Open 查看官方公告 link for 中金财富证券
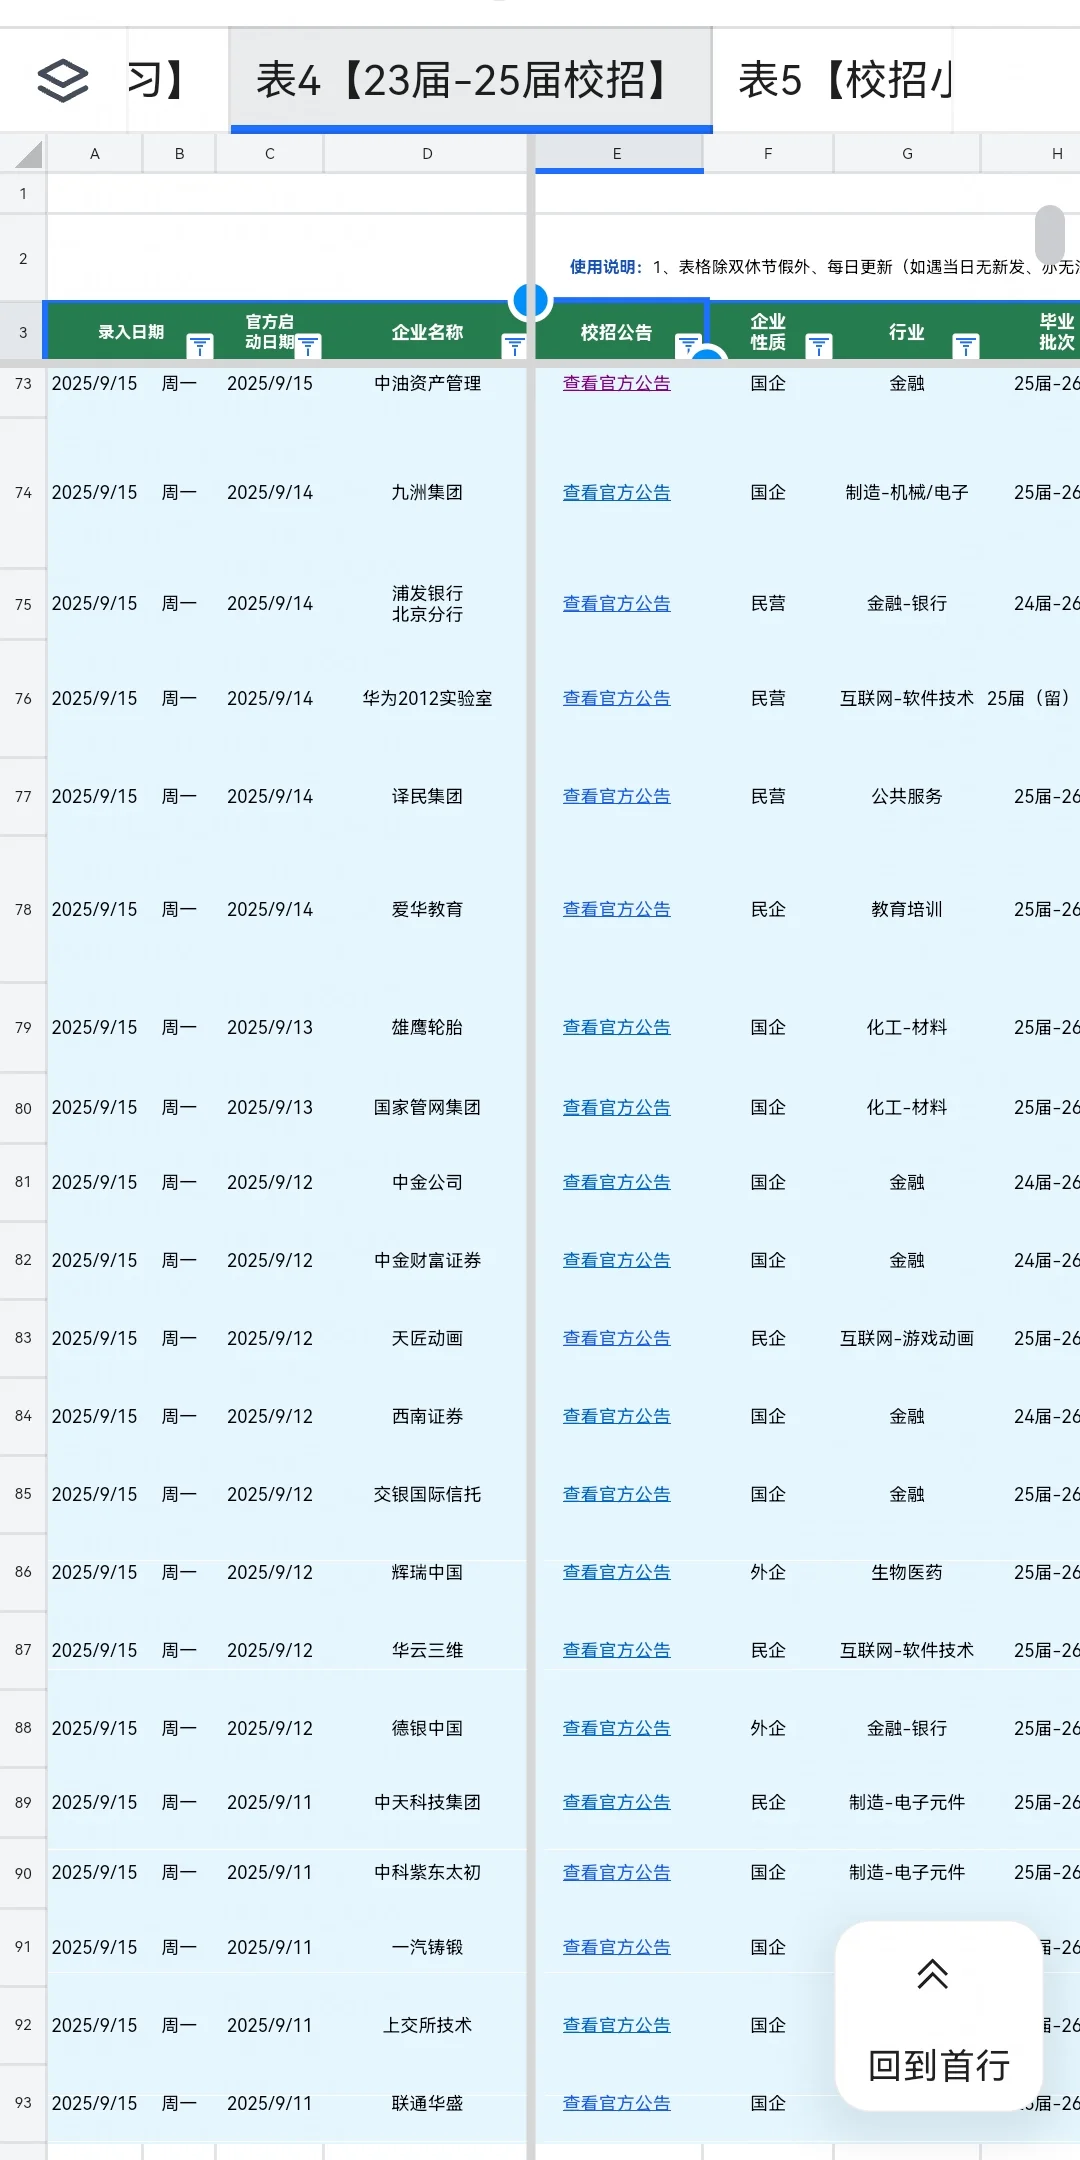Image resolution: width=1080 pixels, height=2160 pixels. (617, 1260)
